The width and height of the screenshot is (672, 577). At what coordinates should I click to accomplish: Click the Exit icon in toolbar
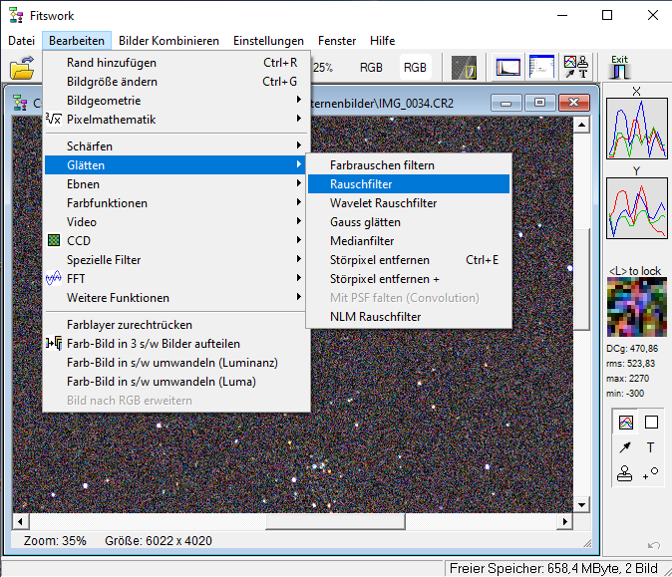pyautogui.click(x=619, y=68)
